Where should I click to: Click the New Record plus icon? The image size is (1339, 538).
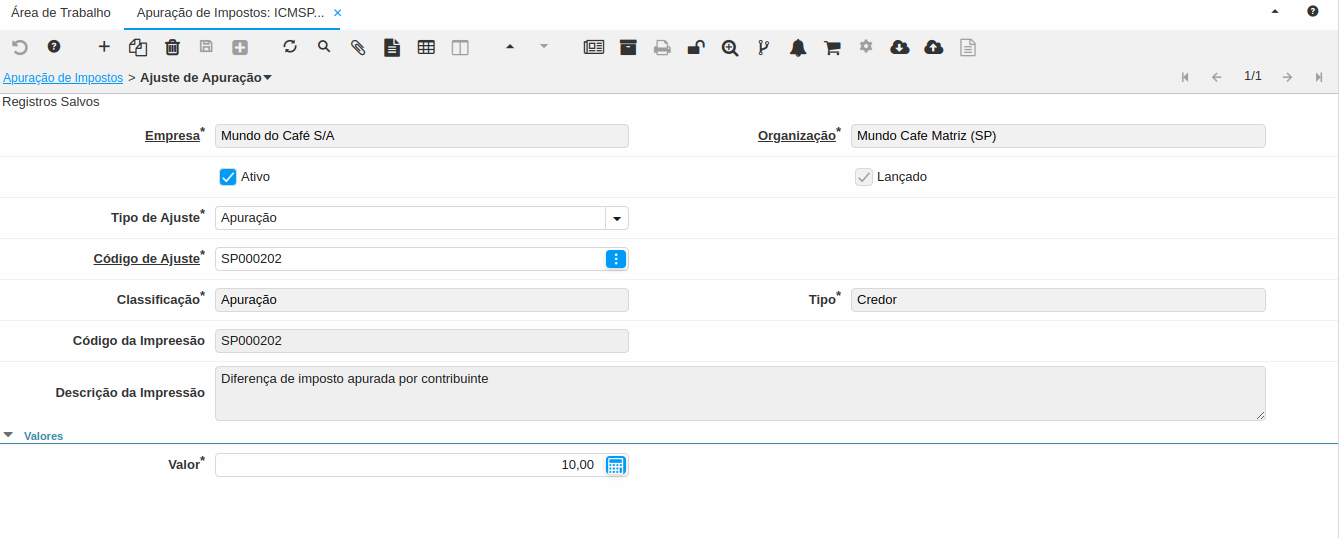point(104,47)
